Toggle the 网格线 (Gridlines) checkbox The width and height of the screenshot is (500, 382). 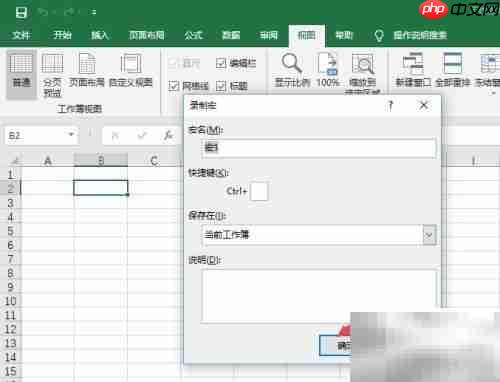coord(189,86)
